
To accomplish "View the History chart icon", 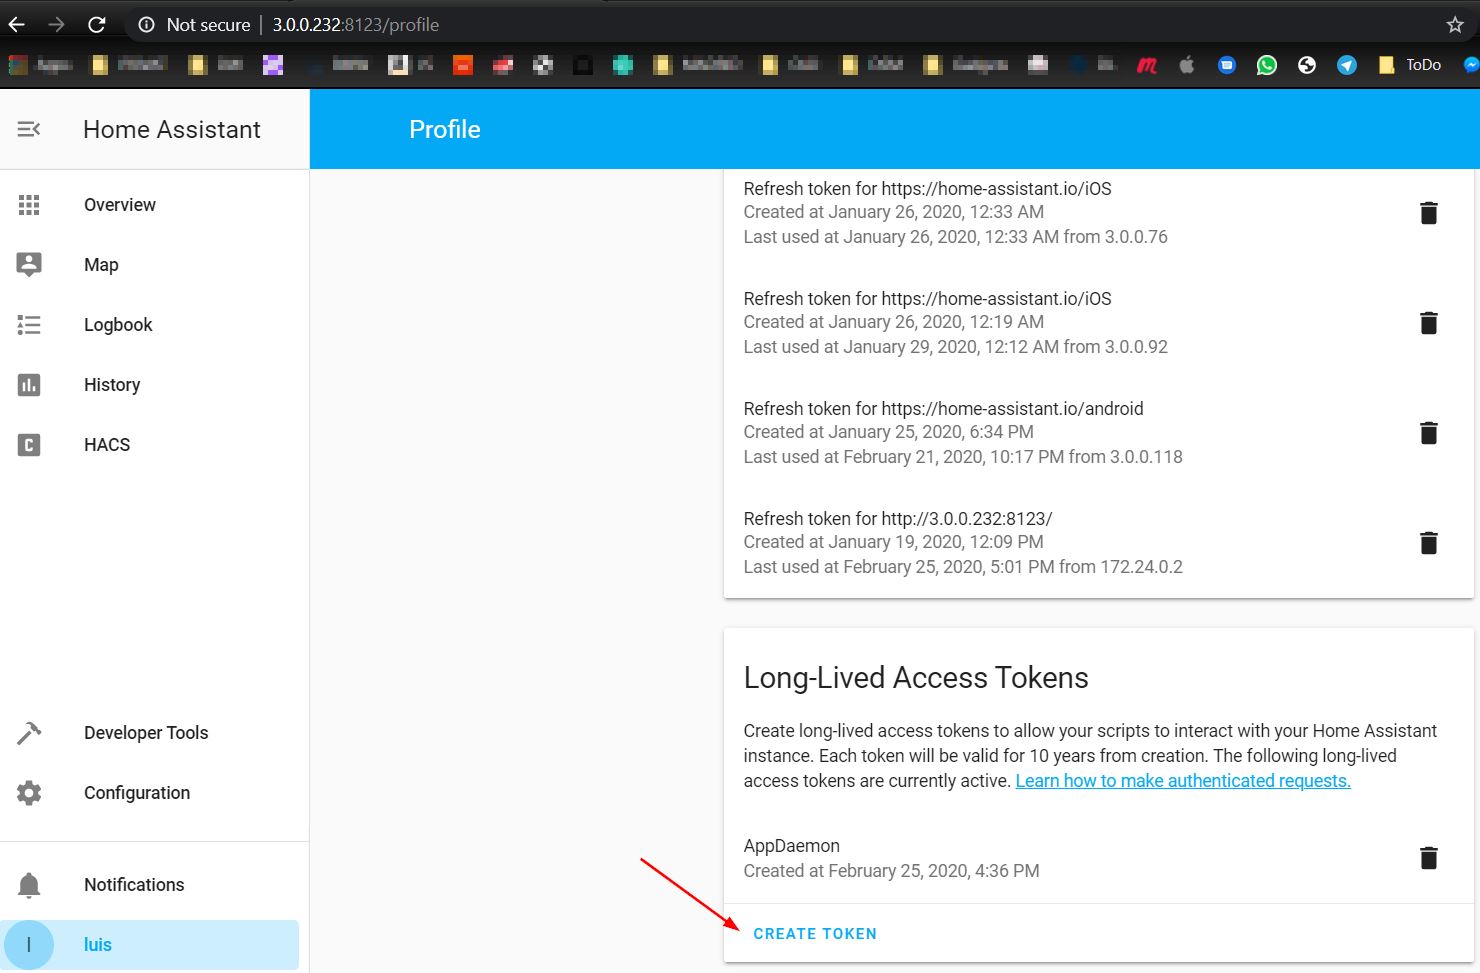I will pyautogui.click(x=29, y=384).
